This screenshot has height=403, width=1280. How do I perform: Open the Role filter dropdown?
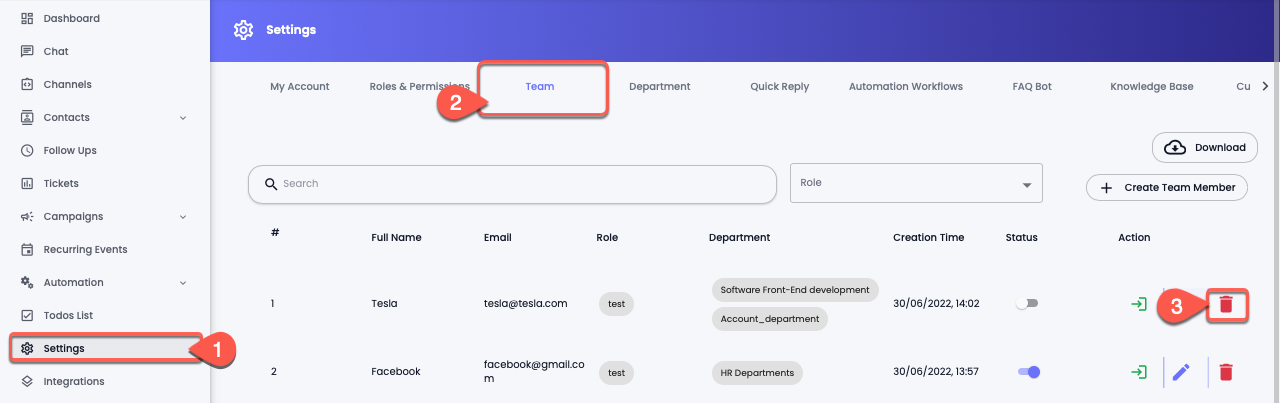(x=916, y=183)
